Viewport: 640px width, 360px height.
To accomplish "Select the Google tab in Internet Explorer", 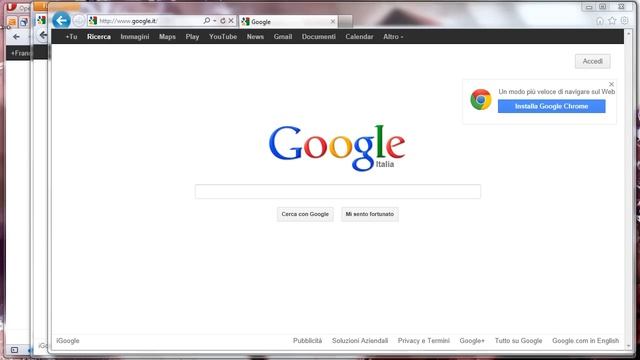I will tap(288, 22).
